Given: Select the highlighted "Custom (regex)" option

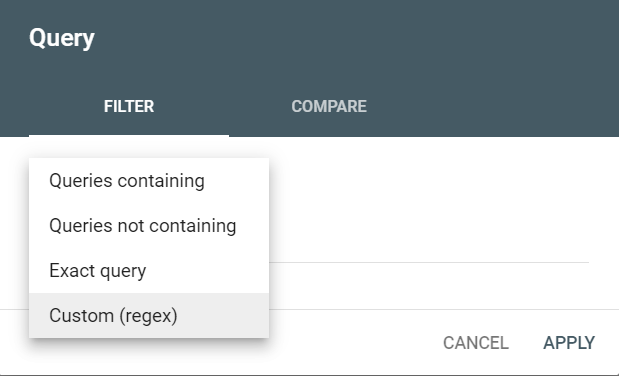Looking at the screenshot, I should click(149, 316).
